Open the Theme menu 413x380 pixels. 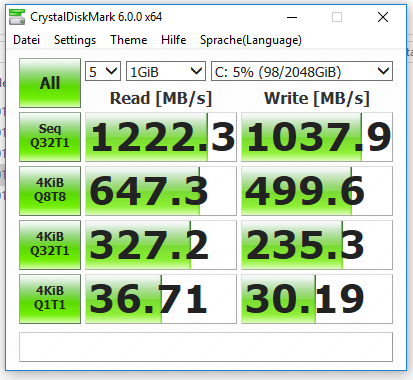point(129,40)
